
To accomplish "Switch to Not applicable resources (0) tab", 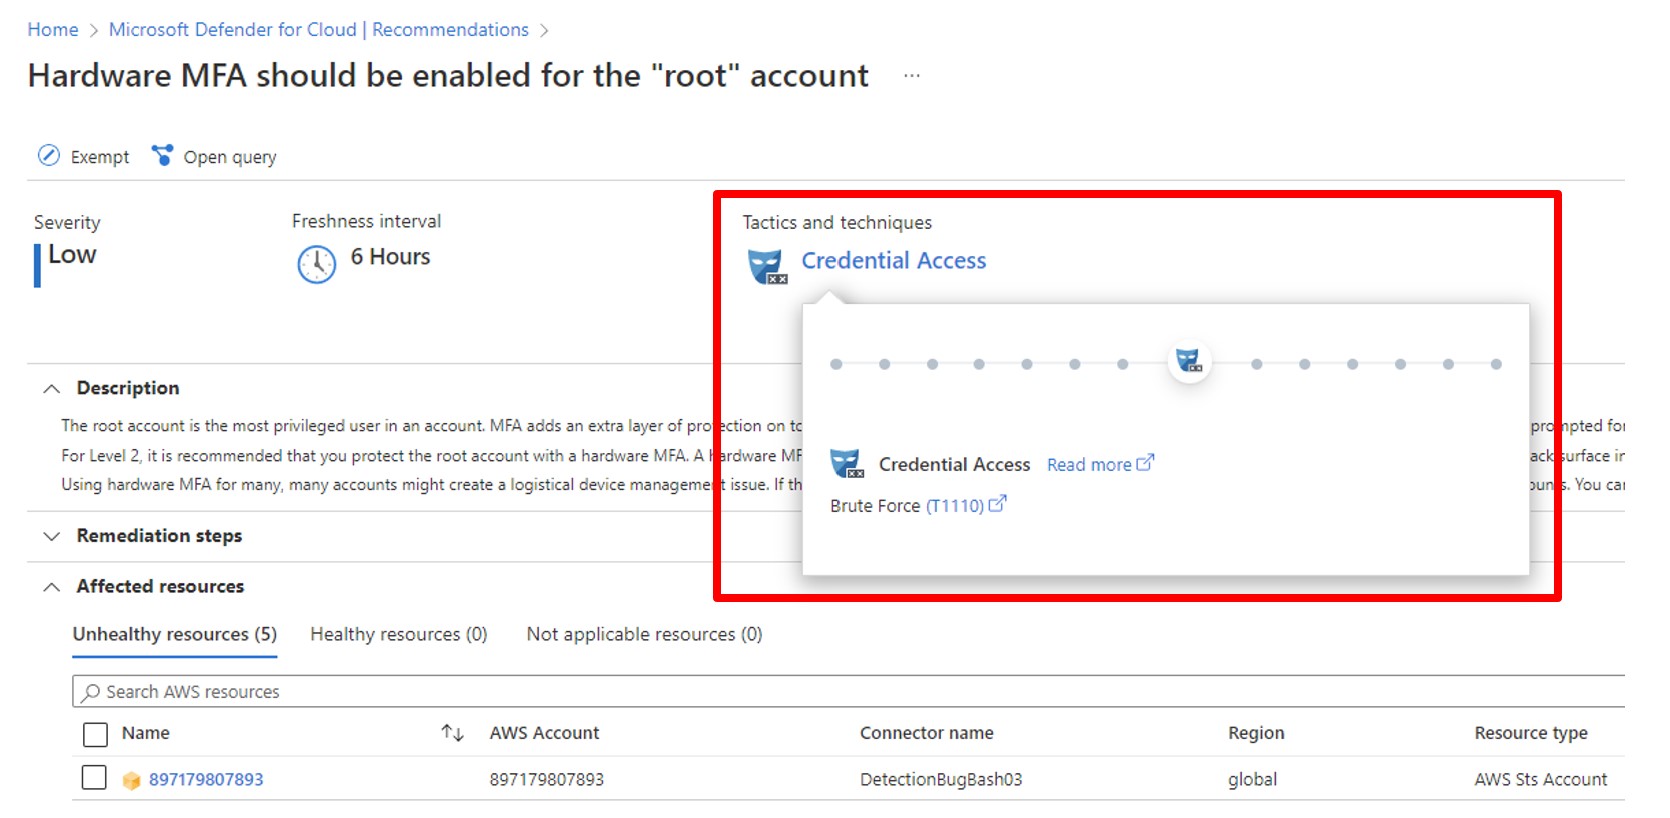I will pos(644,634).
